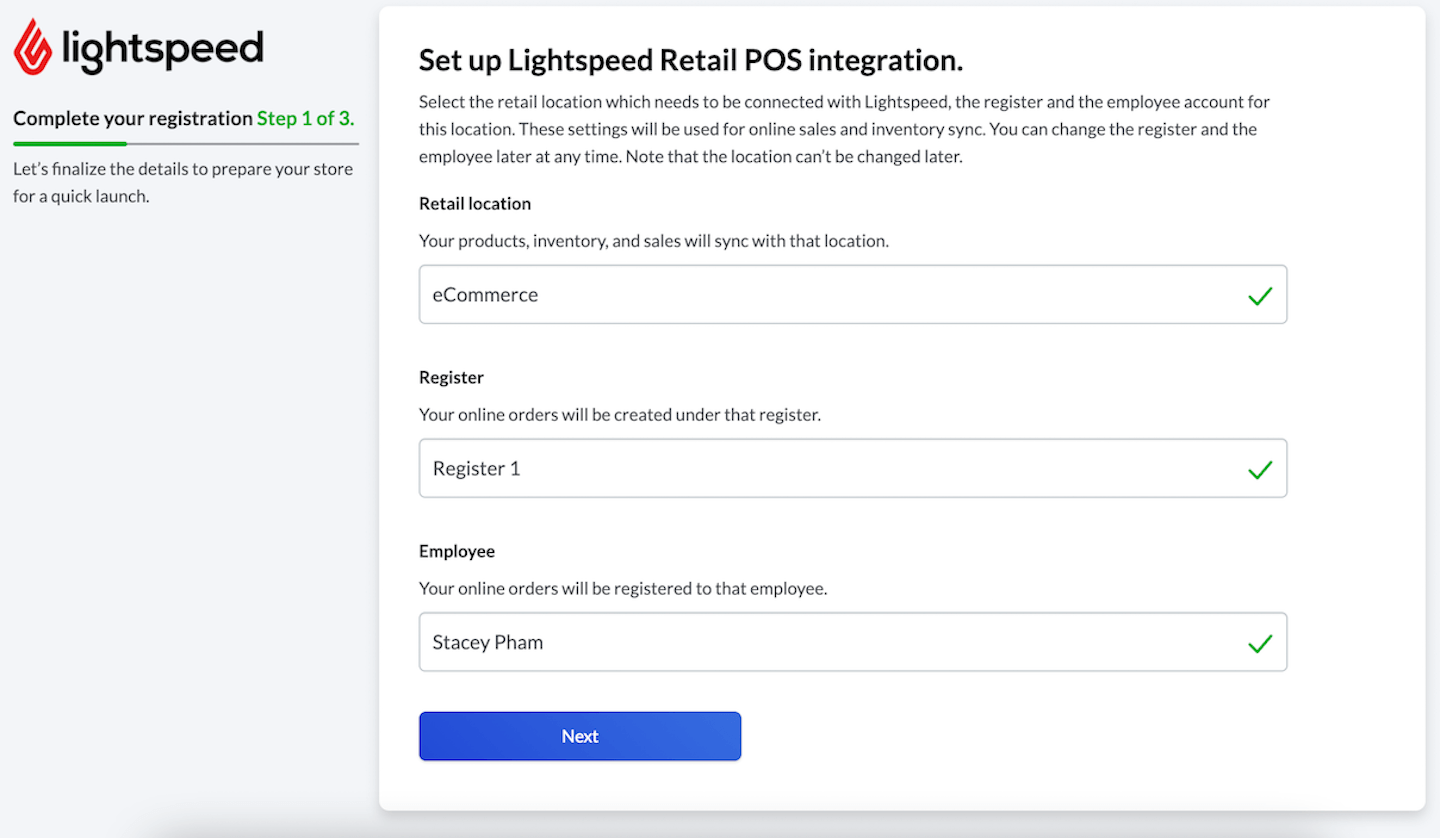The width and height of the screenshot is (1440, 838).
Task: Click the 'Complete your registration' heading
Action: (133, 118)
